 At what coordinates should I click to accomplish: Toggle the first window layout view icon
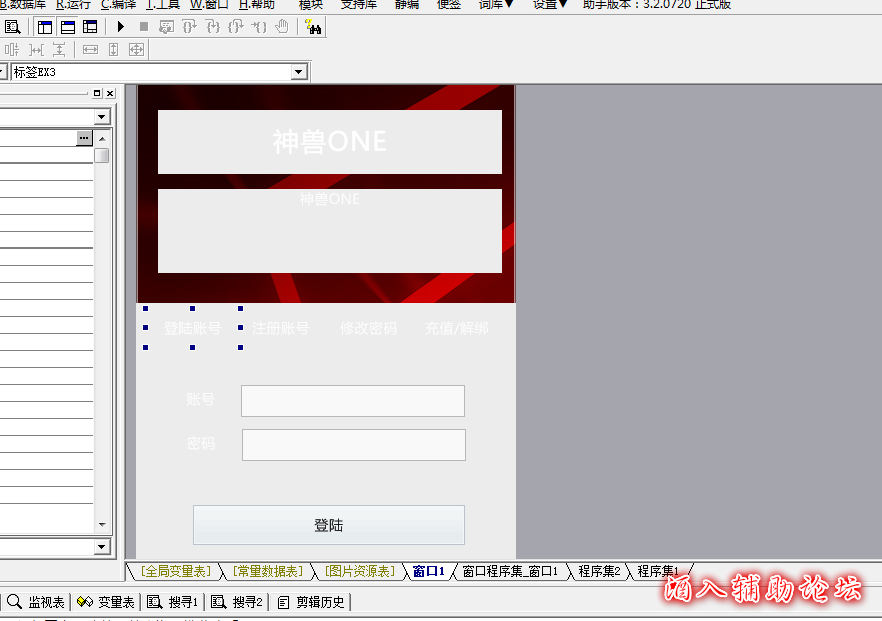click(x=45, y=27)
